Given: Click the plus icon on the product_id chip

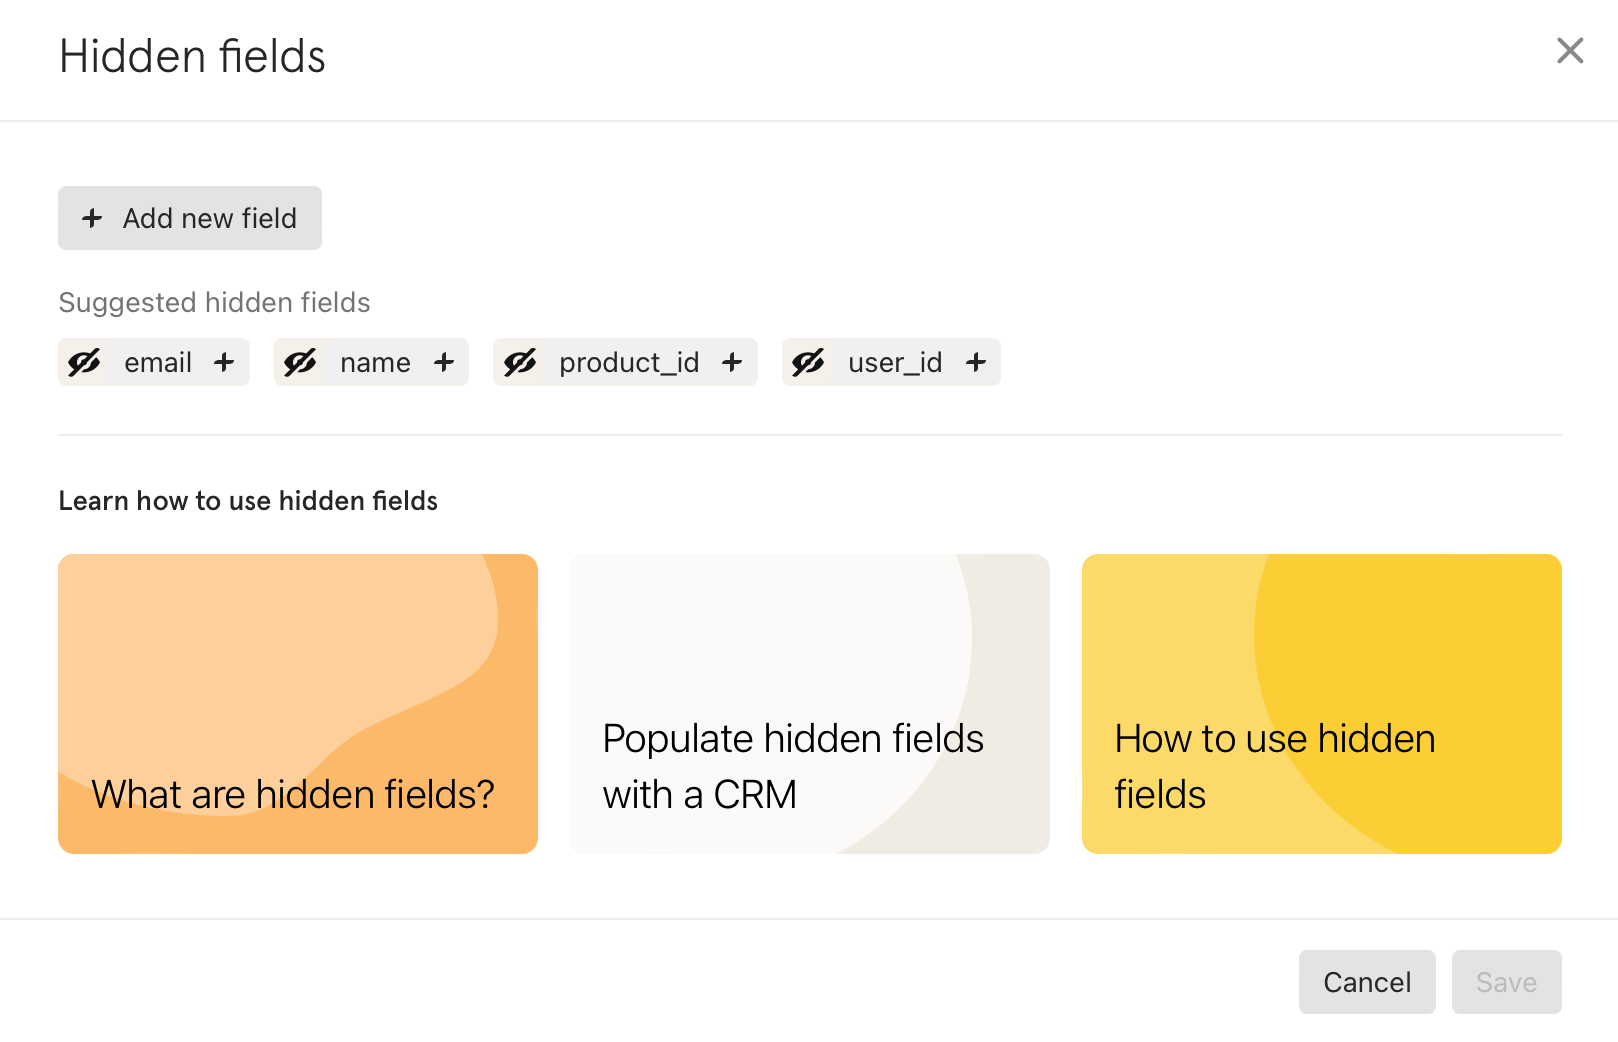Looking at the screenshot, I should click(x=731, y=362).
